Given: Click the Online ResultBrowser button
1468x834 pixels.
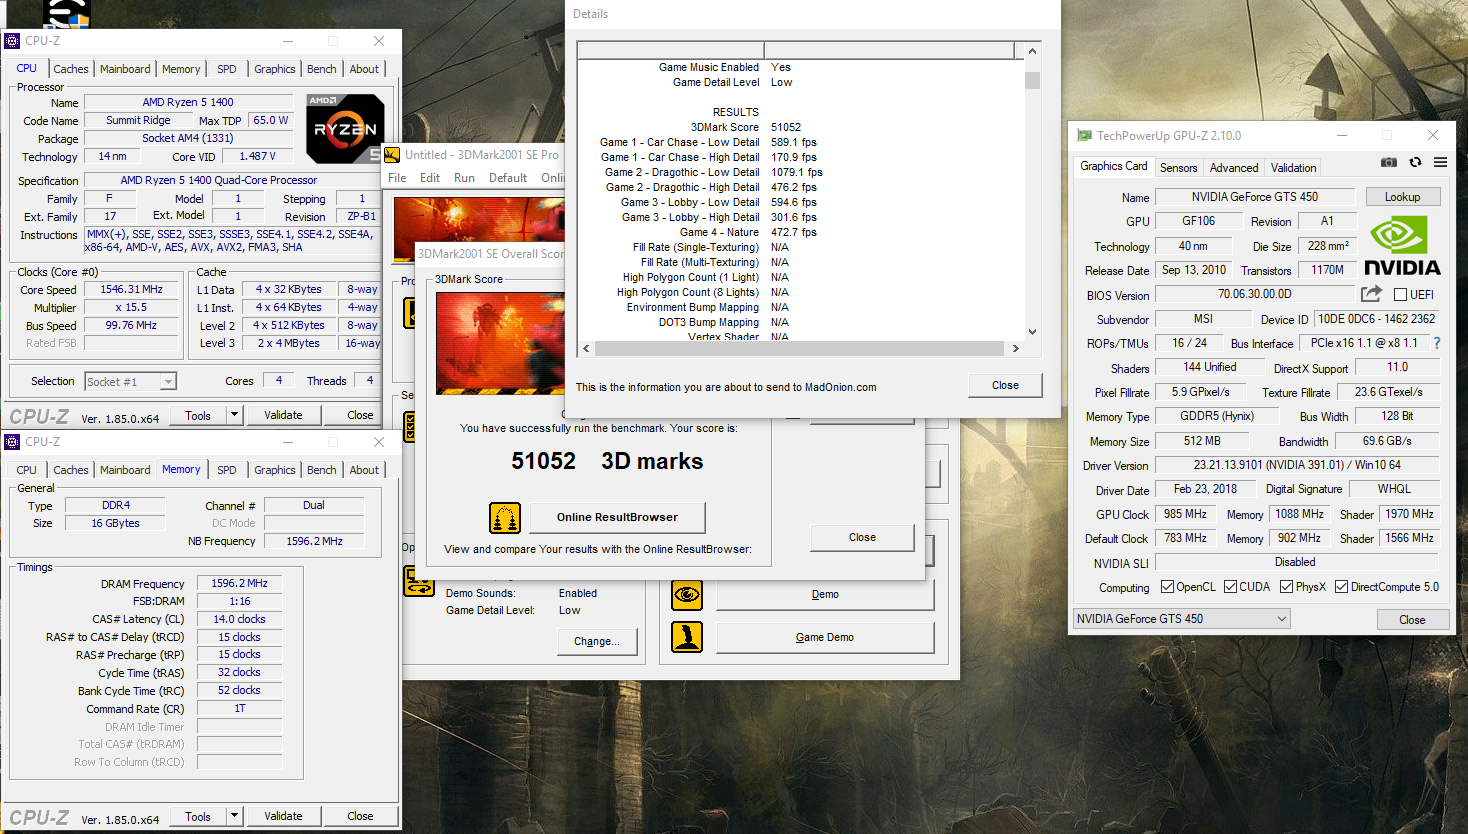Looking at the screenshot, I should [x=617, y=517].
